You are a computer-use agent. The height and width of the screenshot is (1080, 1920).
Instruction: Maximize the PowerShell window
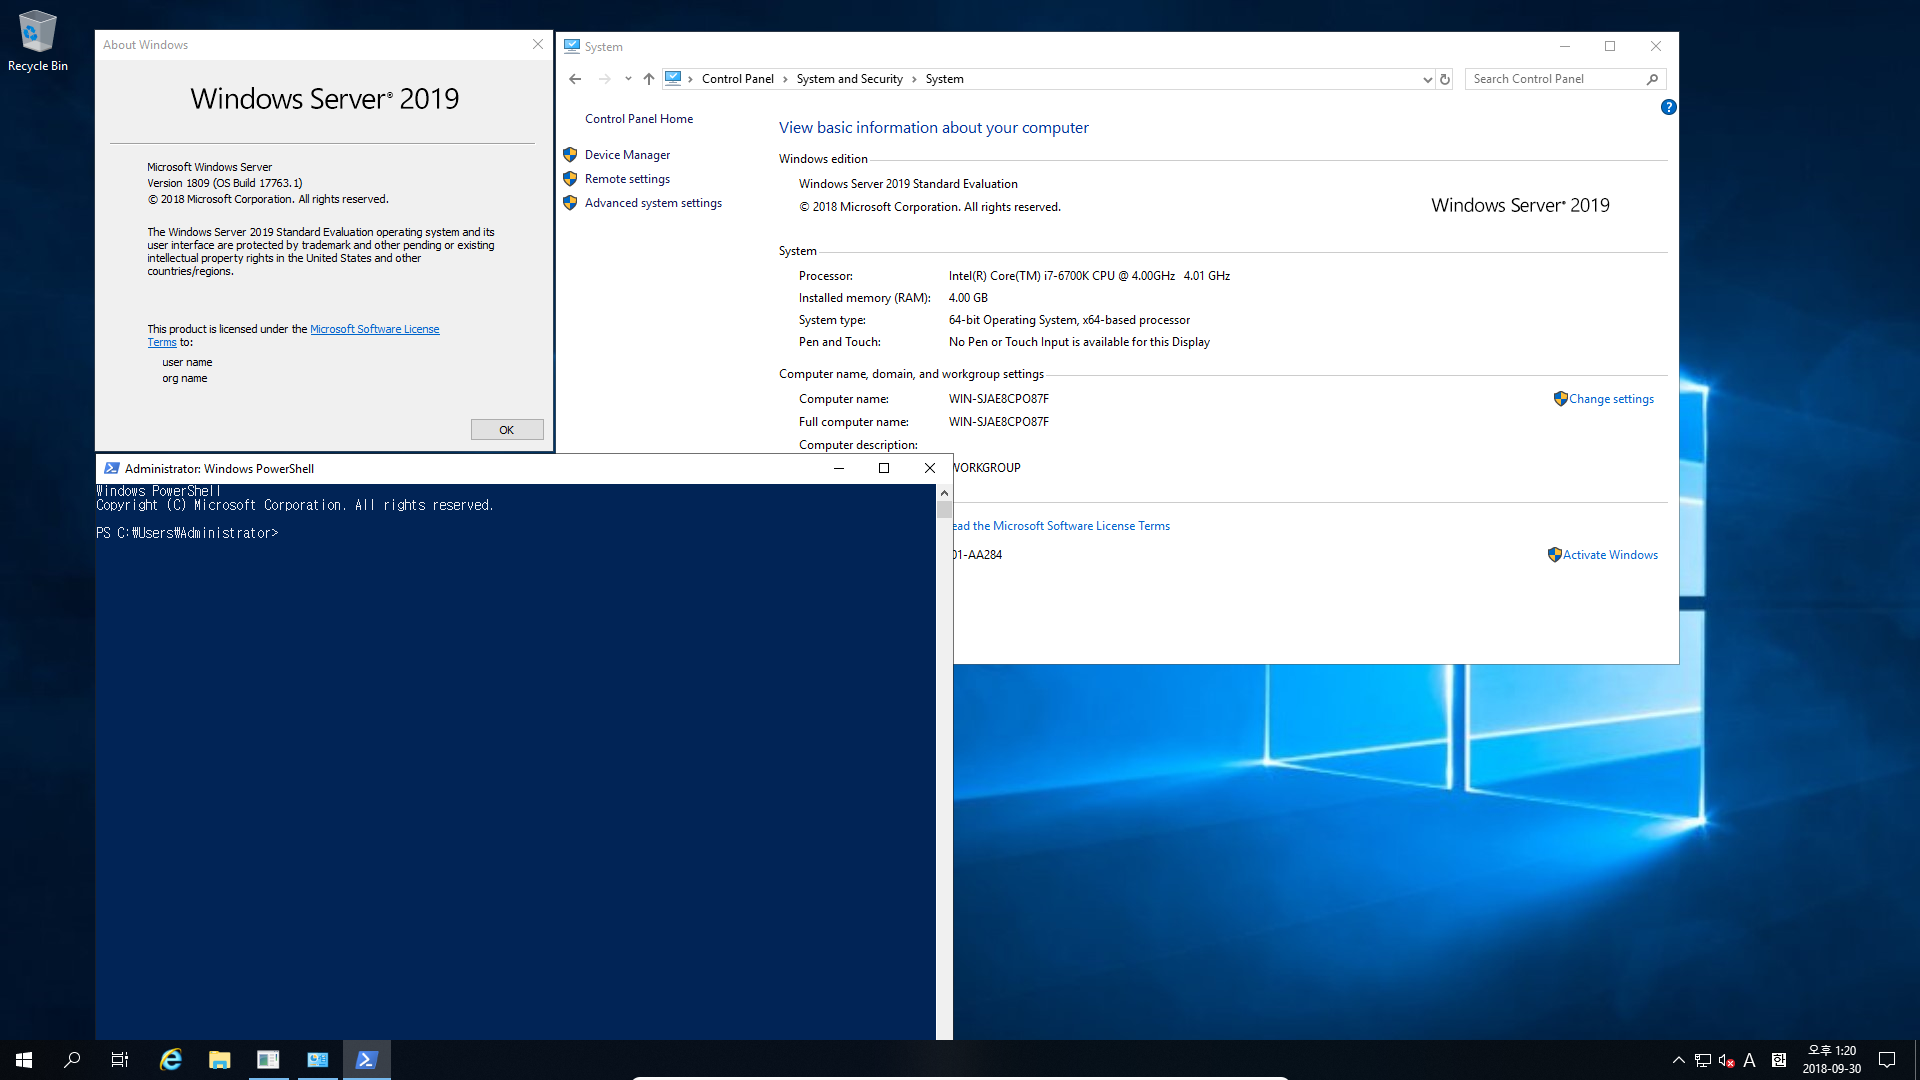pos(884,468)
